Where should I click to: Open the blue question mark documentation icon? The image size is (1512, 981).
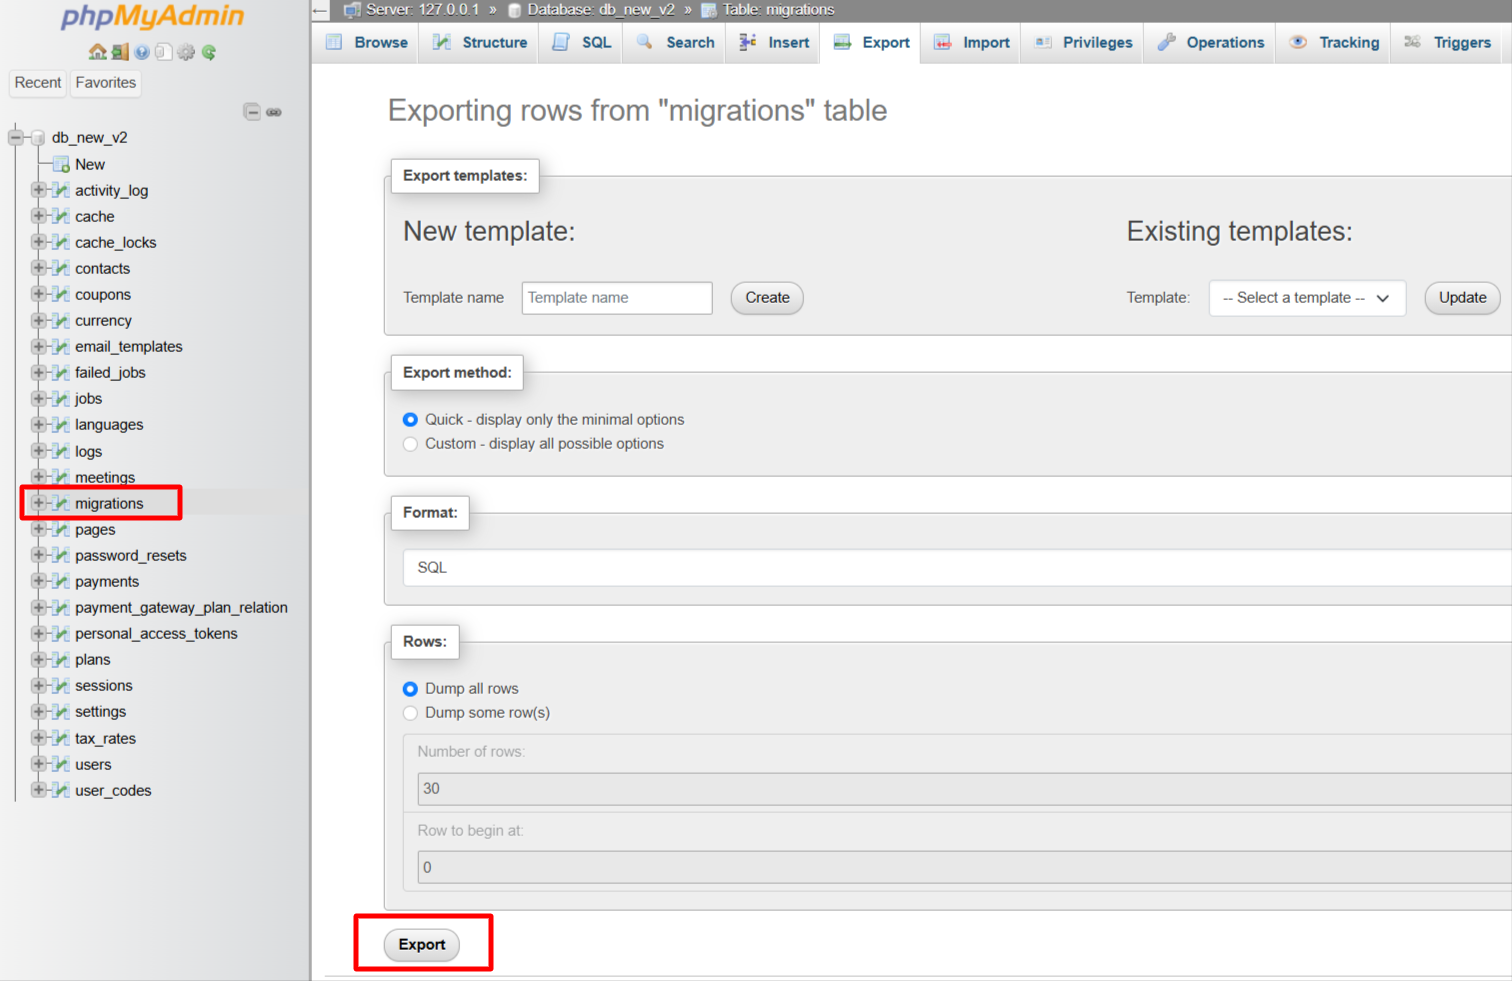142,52
